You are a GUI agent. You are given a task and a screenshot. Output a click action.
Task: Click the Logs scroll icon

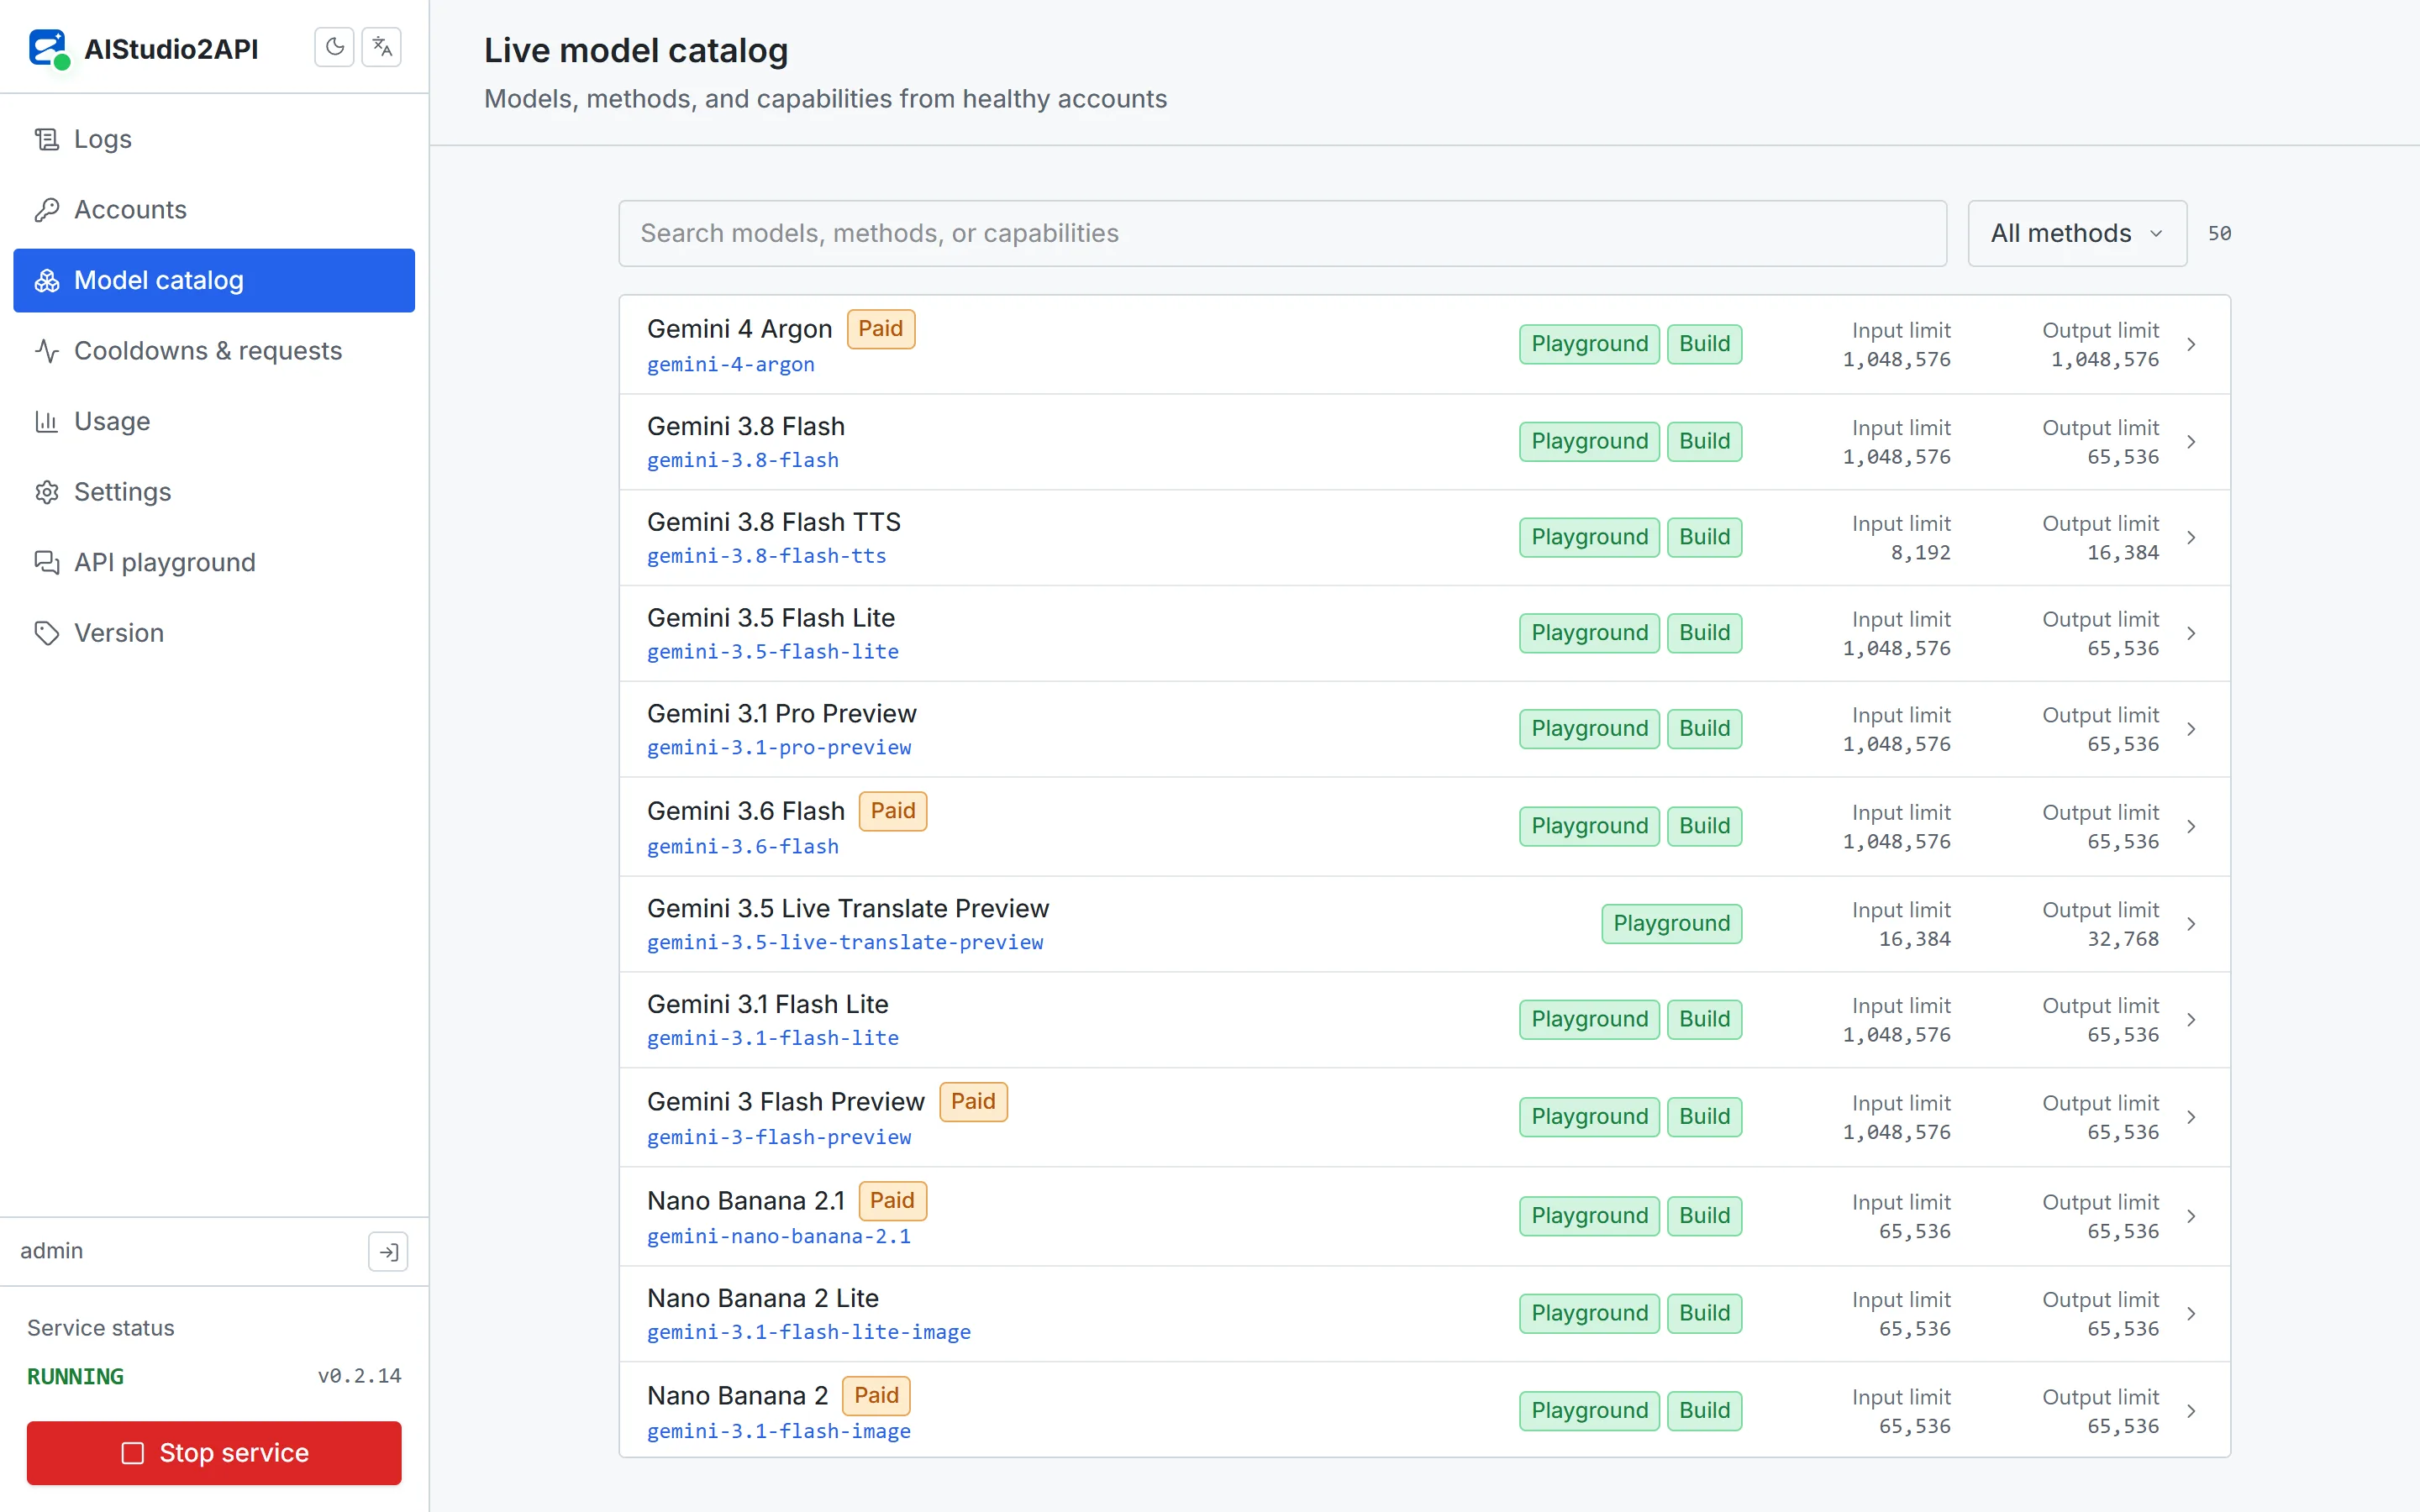tap(47, 139)
